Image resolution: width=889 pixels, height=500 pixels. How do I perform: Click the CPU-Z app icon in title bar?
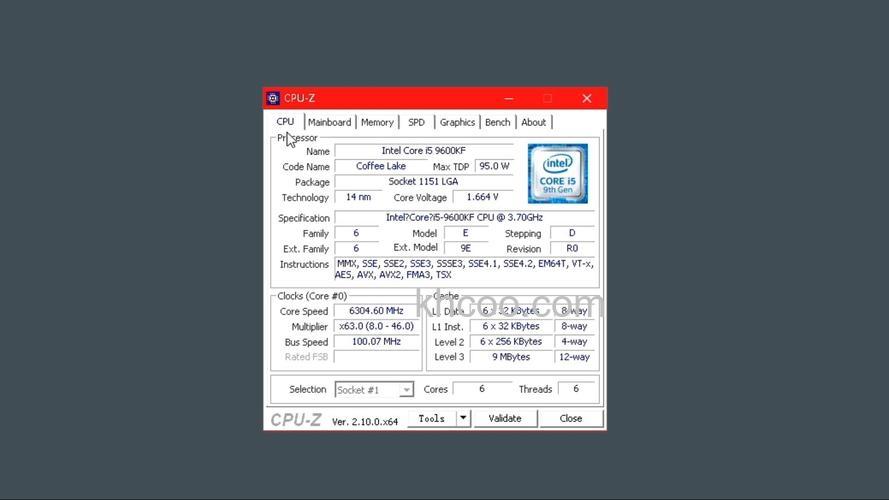pyautogui.click(x=273, y=98)
